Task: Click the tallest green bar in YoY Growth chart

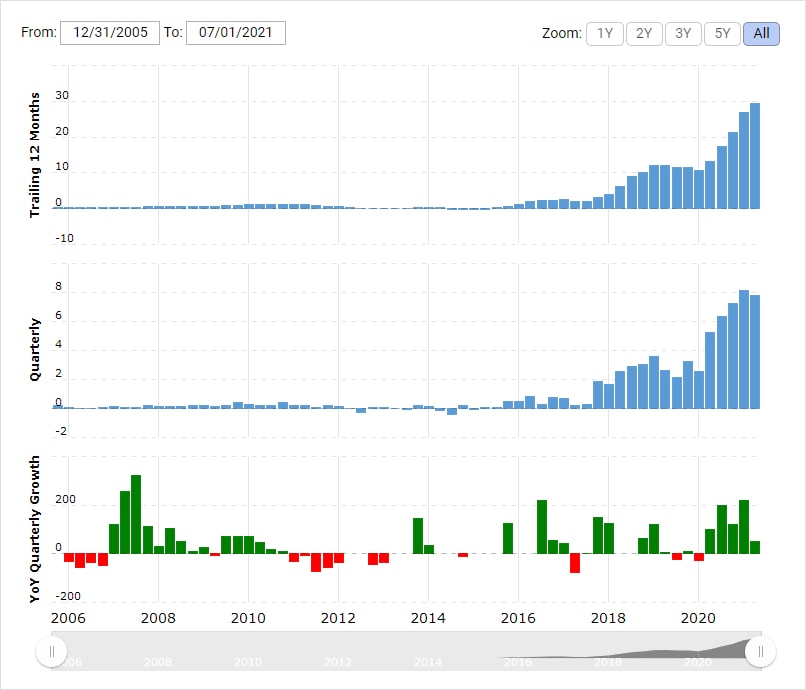Action: (136, 514)
